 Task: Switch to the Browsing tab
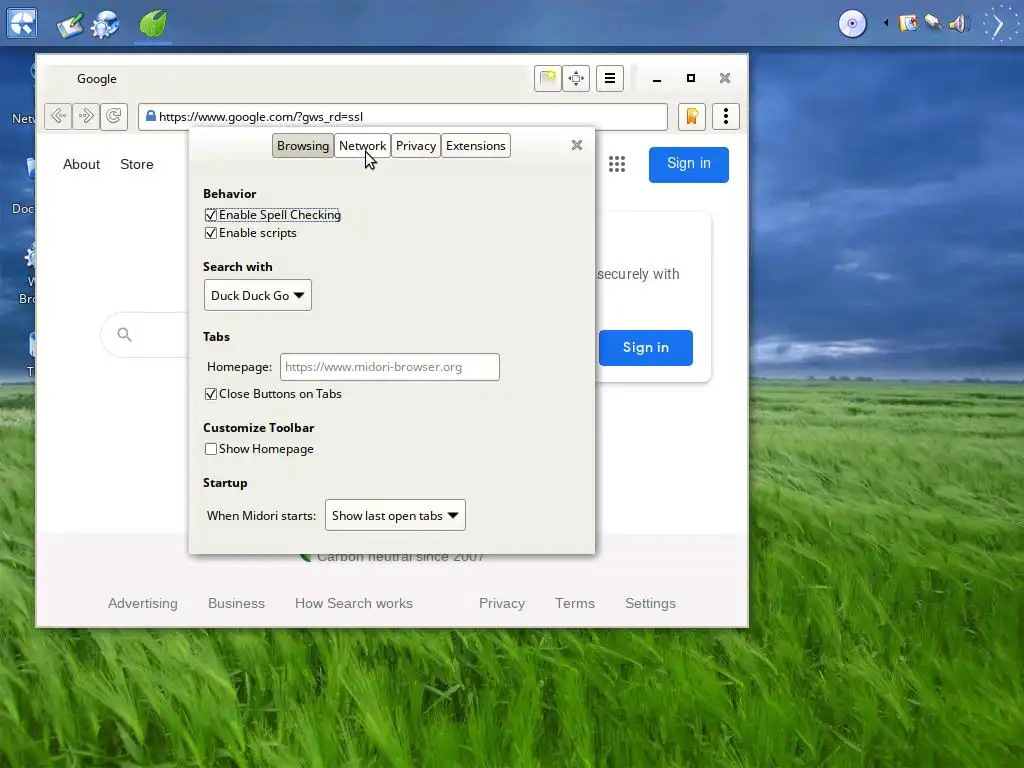[302, 146]
